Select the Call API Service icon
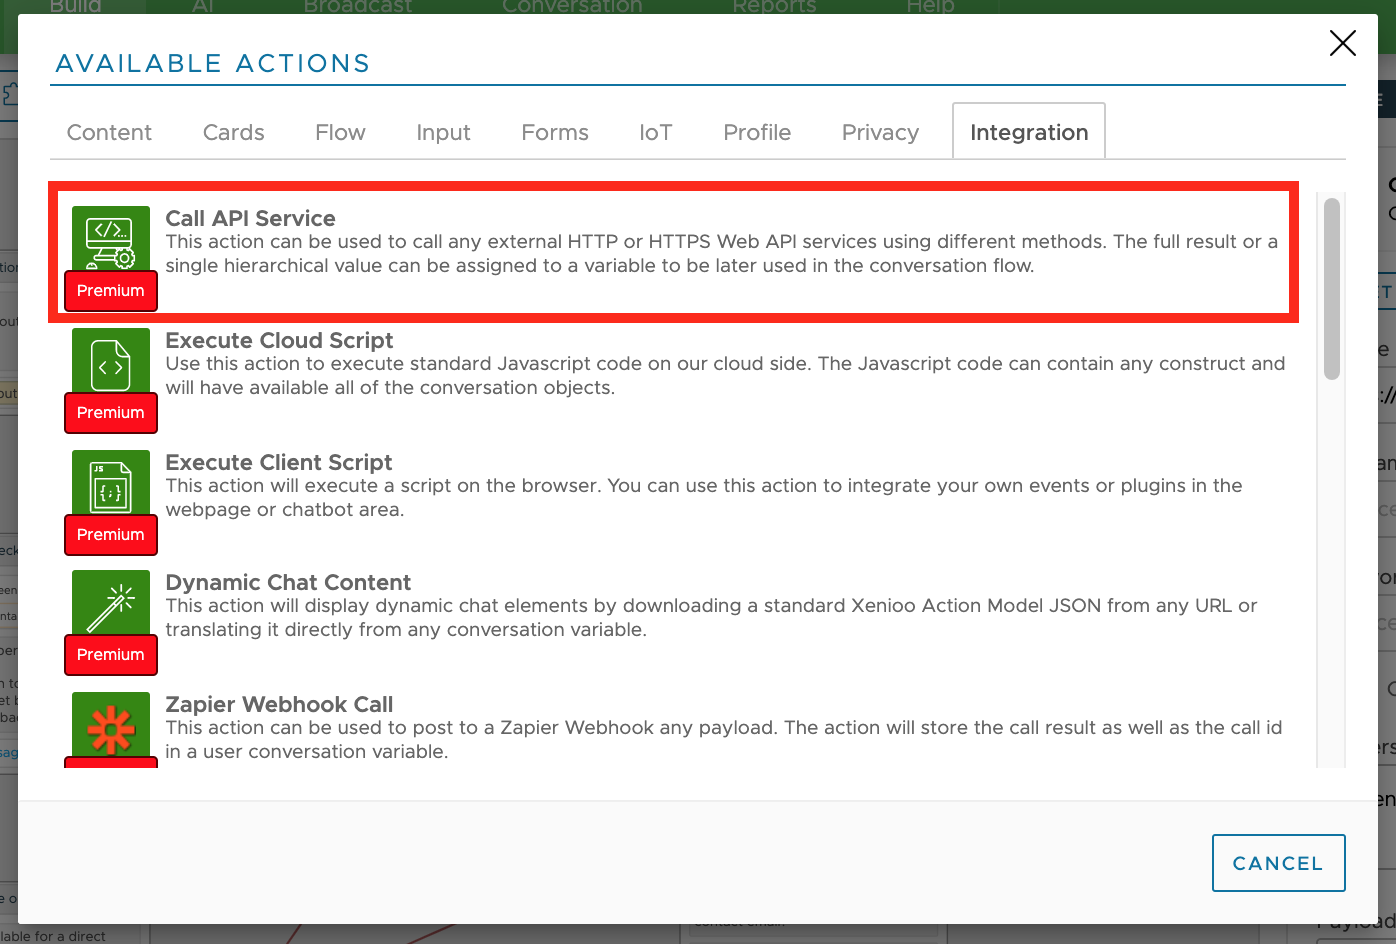Viewport: 1396px width, 944px height. pos(111,240)
